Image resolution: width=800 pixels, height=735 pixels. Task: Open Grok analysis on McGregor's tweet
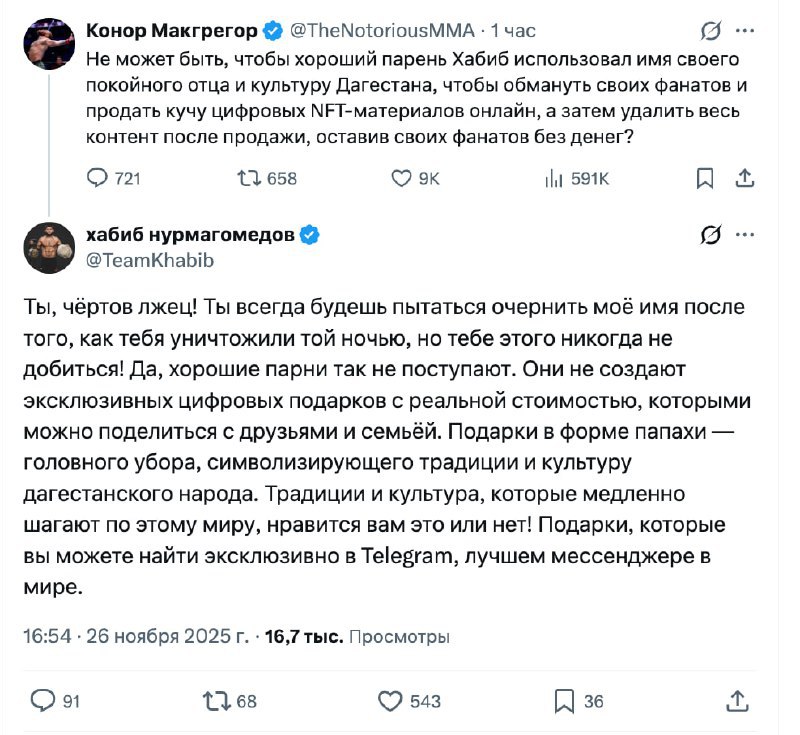(x=709, y=30)
